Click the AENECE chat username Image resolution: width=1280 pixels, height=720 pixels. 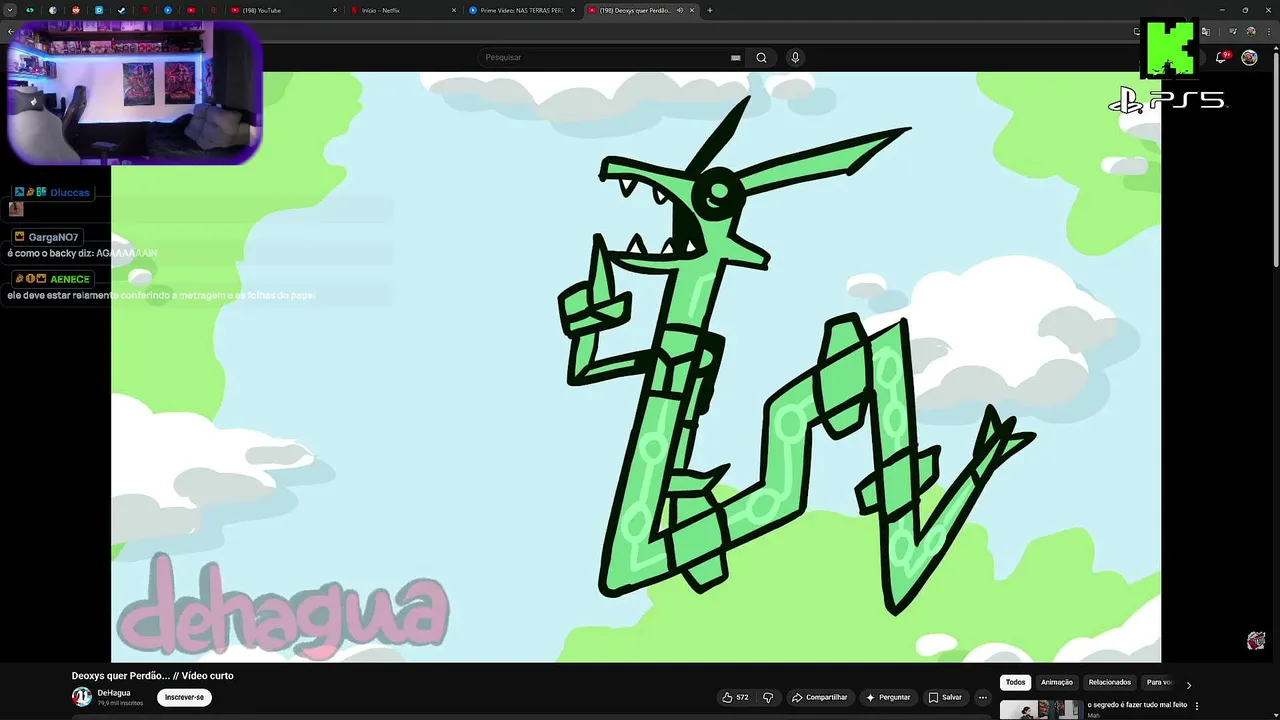pyautogui.click(x=70, y=279)
